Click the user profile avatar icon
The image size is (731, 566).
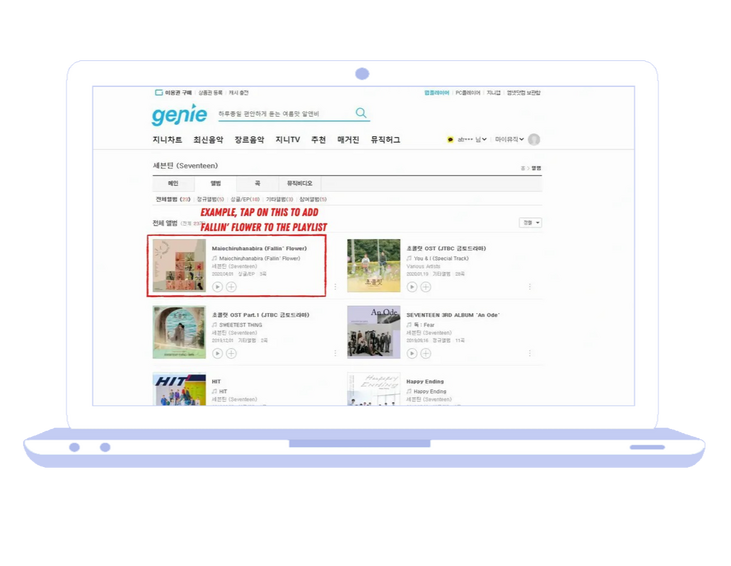point(534,140)
